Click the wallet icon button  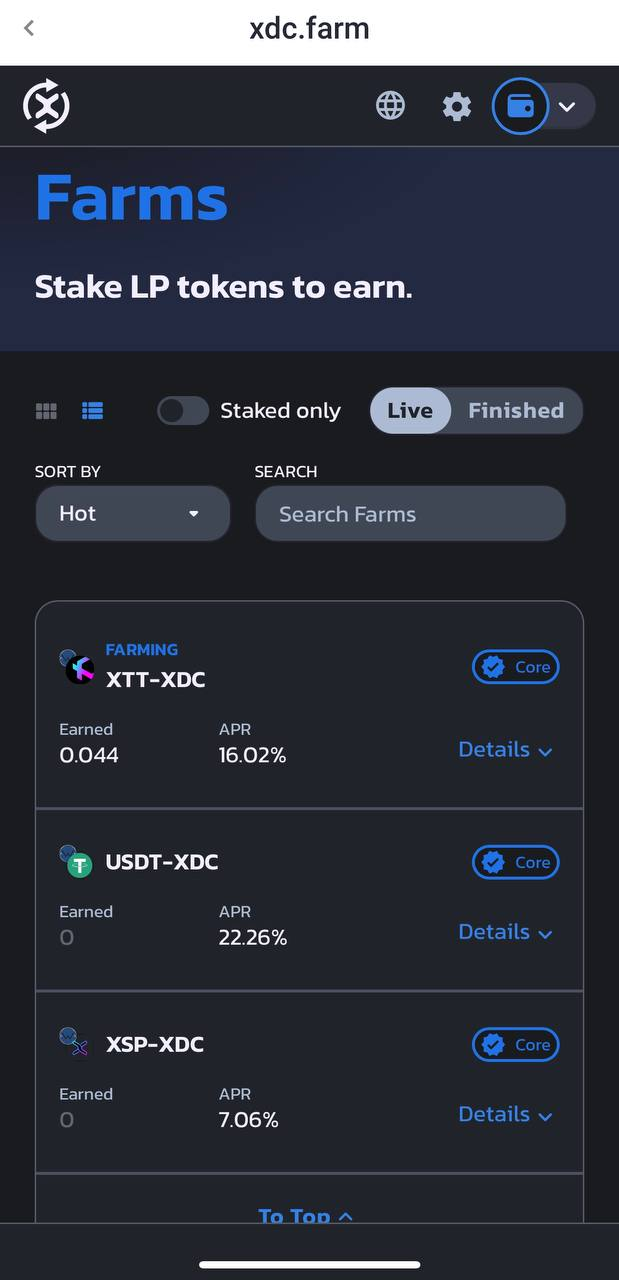[520, 106]
